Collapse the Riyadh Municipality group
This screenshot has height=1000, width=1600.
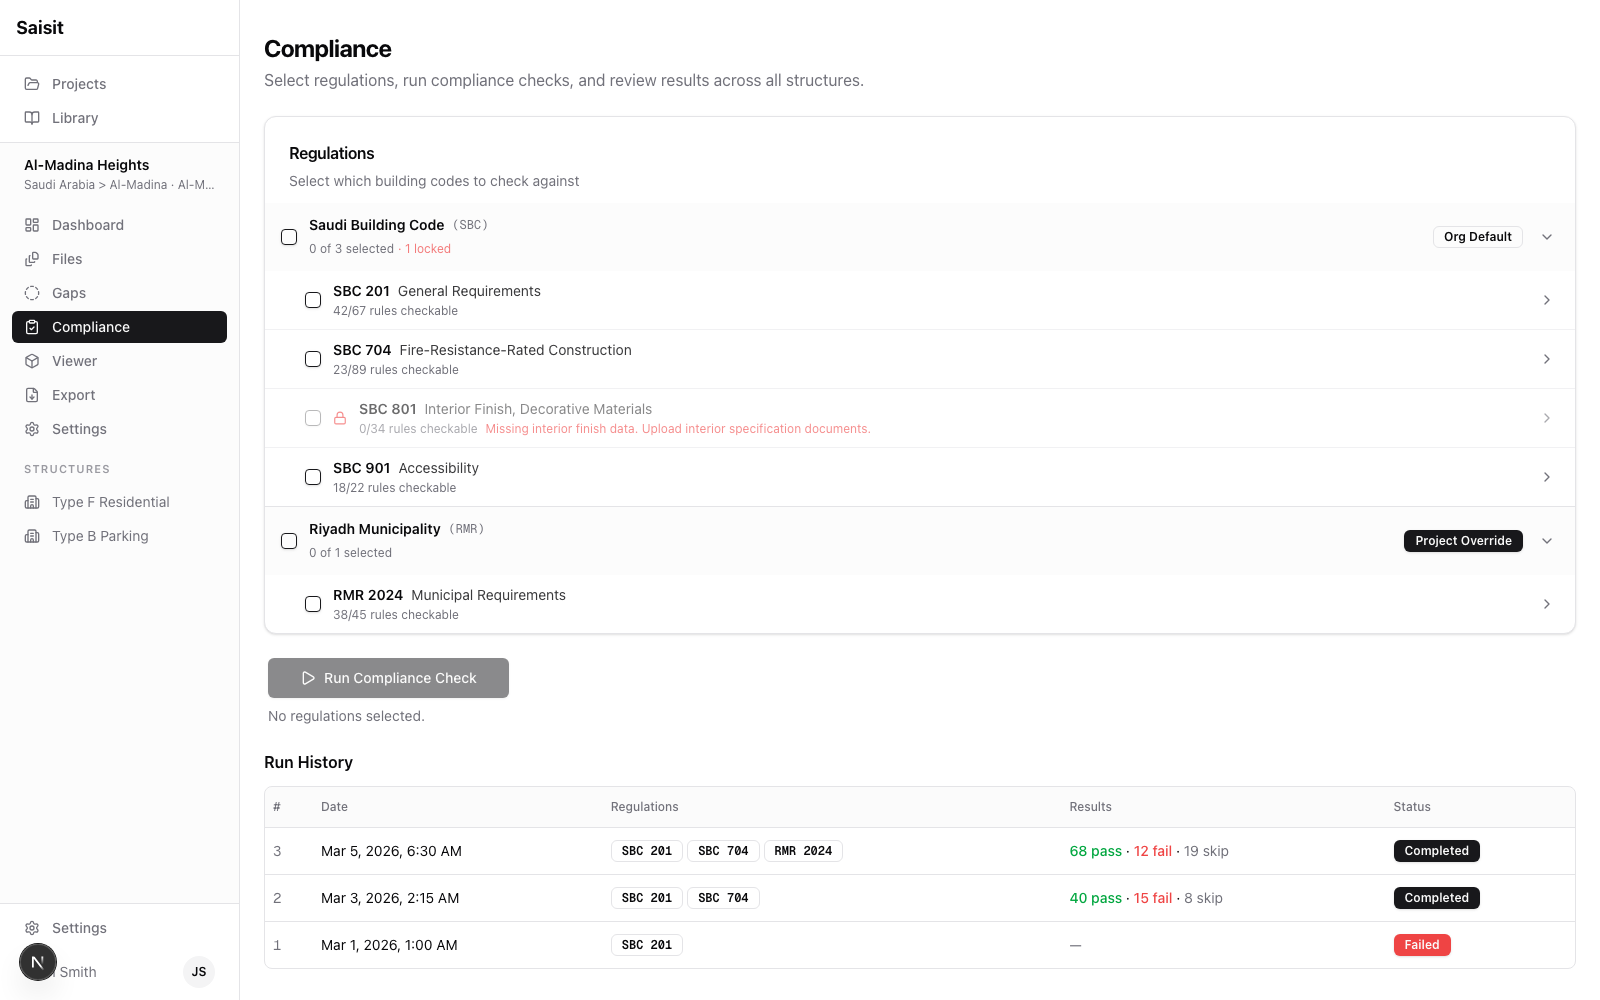[x=1547, y=541]
